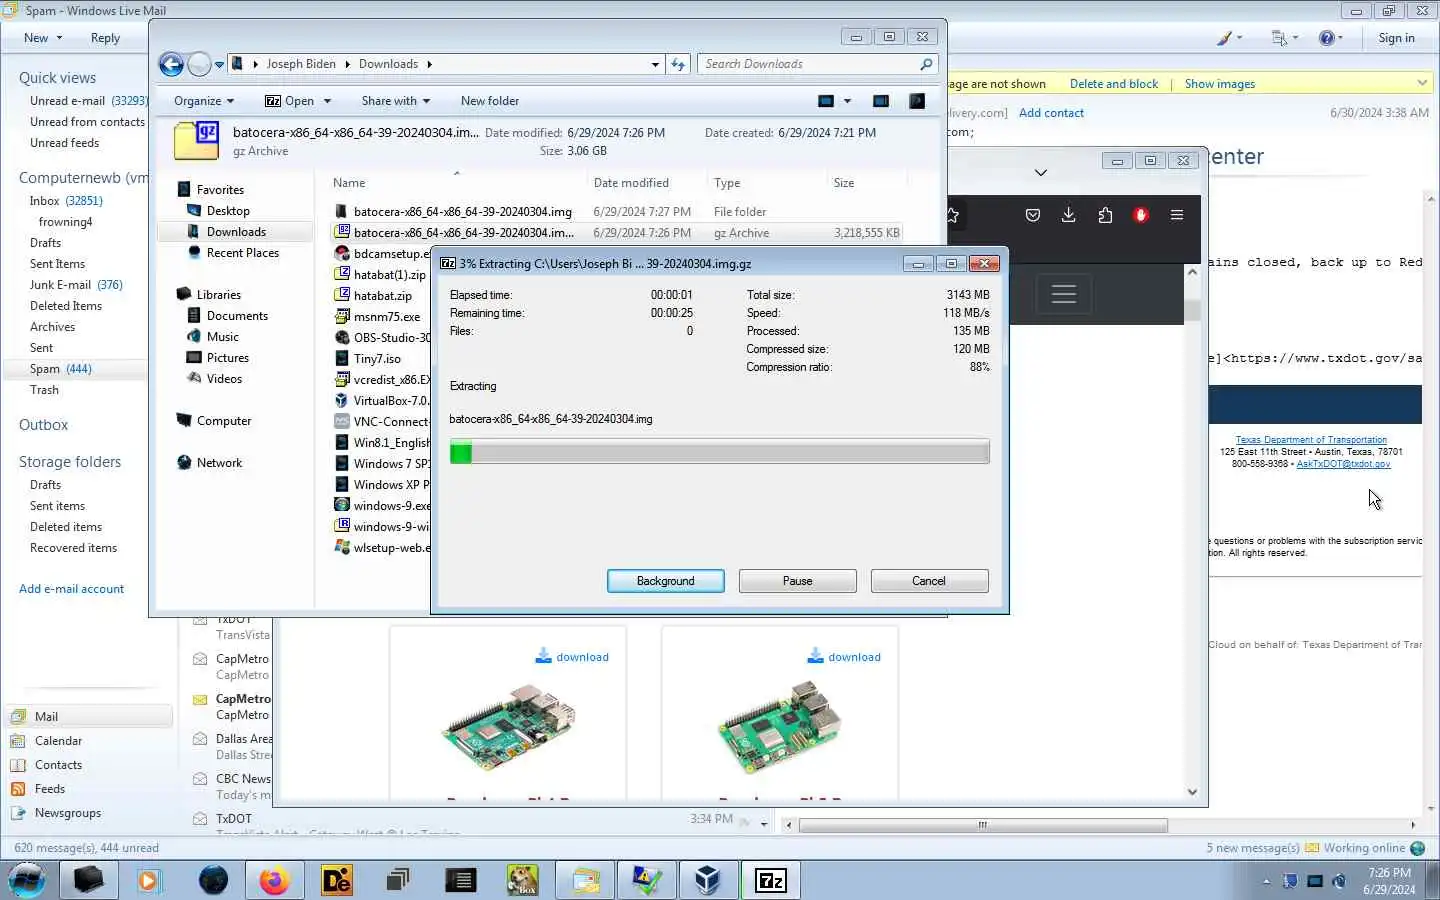Click Save to Pocket icon in Firefox

tap(1033, 215)
